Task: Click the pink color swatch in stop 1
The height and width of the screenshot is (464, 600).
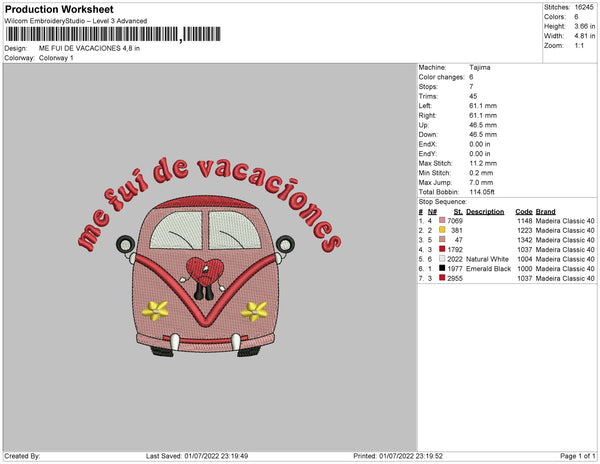Action: [442, 221]
